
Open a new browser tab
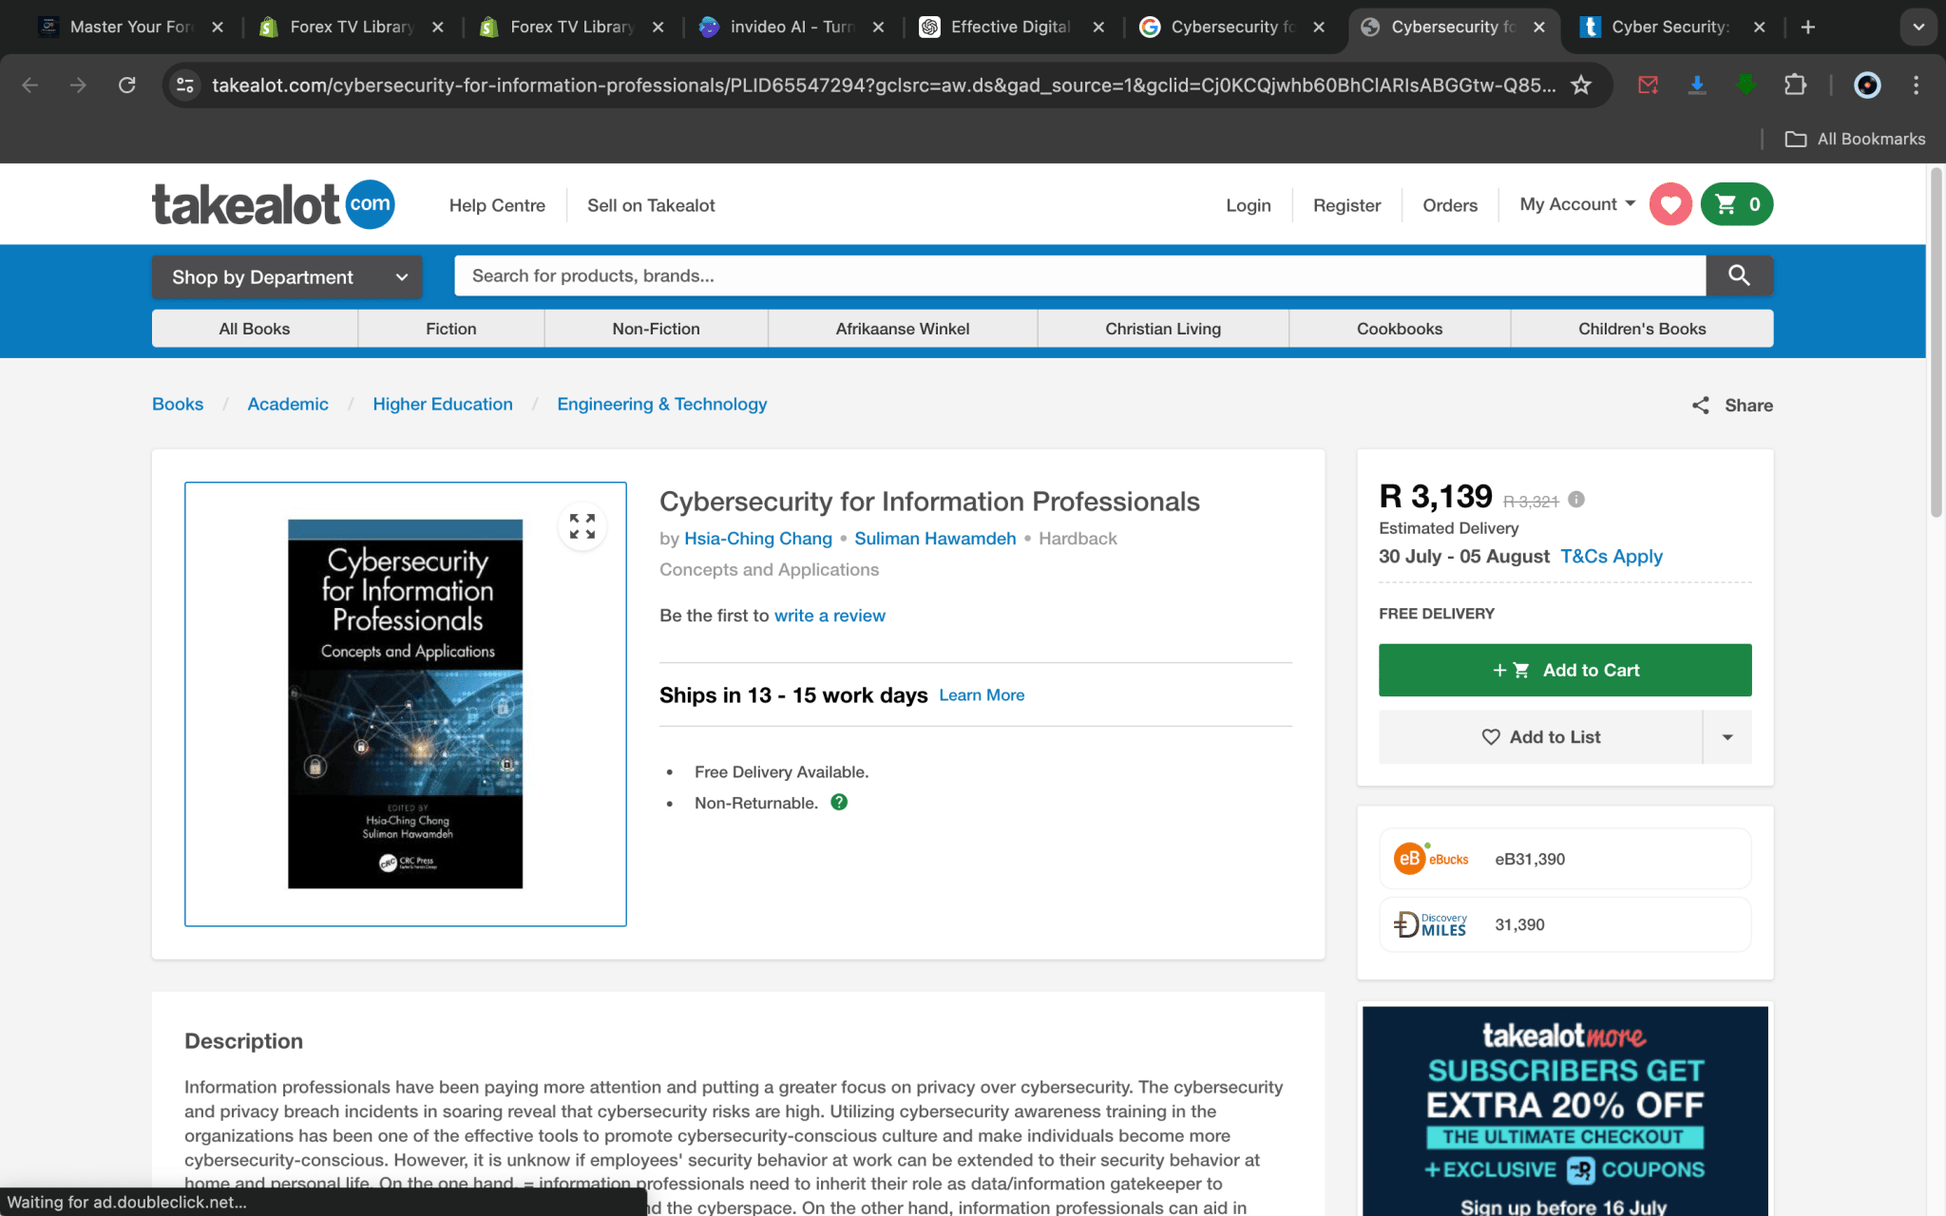(1808, 27)
